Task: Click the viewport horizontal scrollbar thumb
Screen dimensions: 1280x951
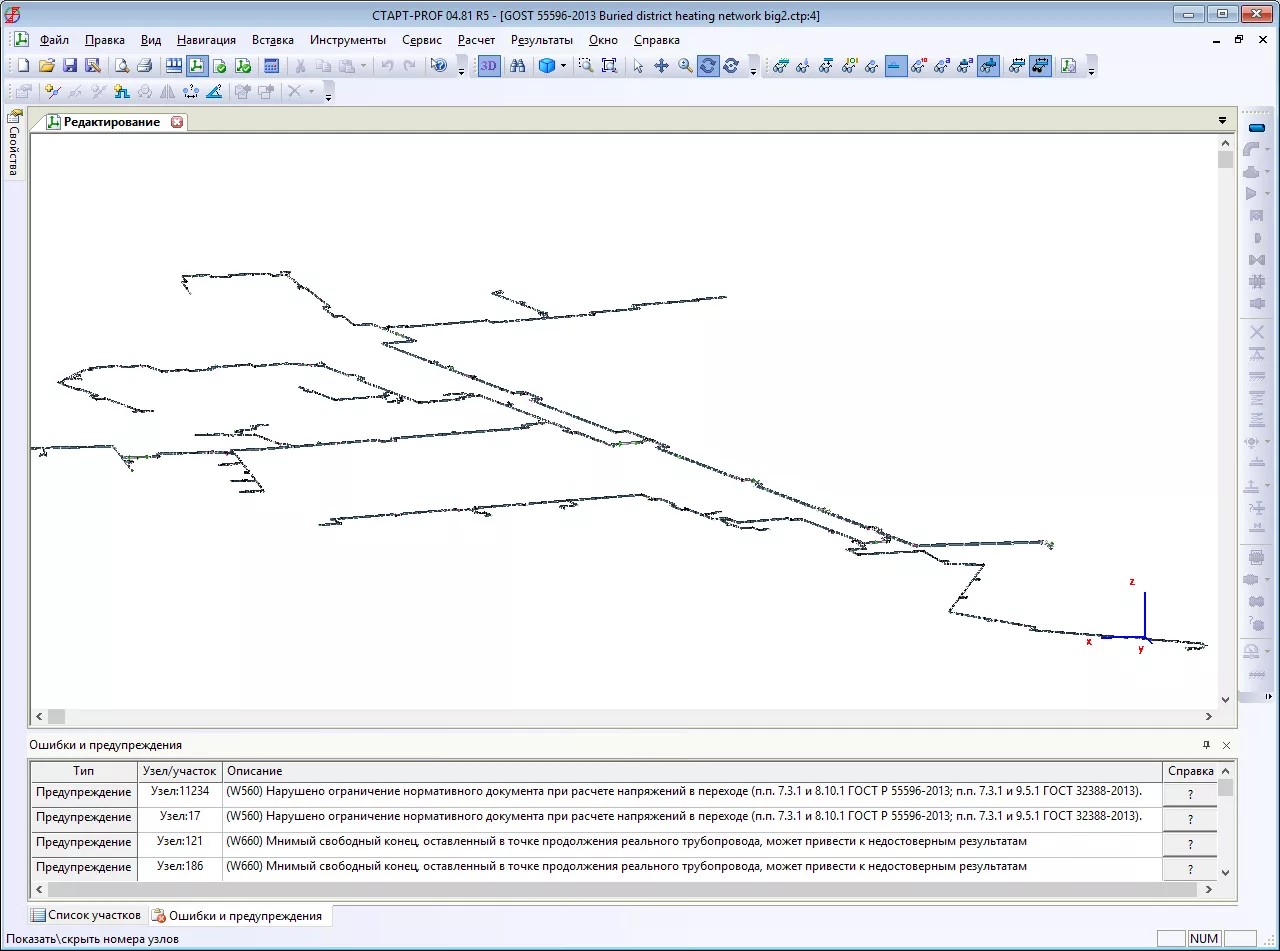Action: [x=56, y=716]
